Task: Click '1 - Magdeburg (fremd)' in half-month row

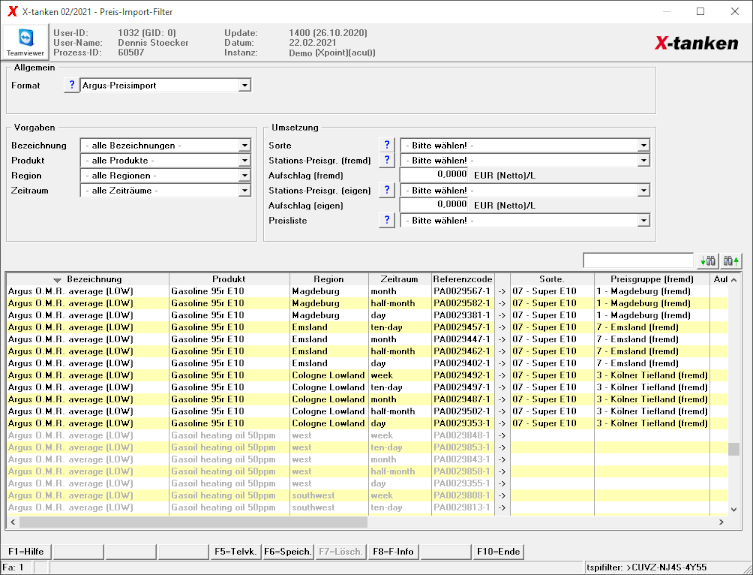Action: tap(644, 303)
